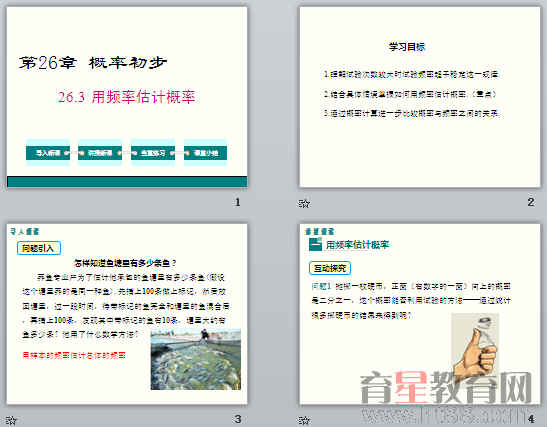The width and height of the screenshot is (547, 427).
Task: Click the 导入新课 navigation button on slide 1
Action: [x=48, y=153]
